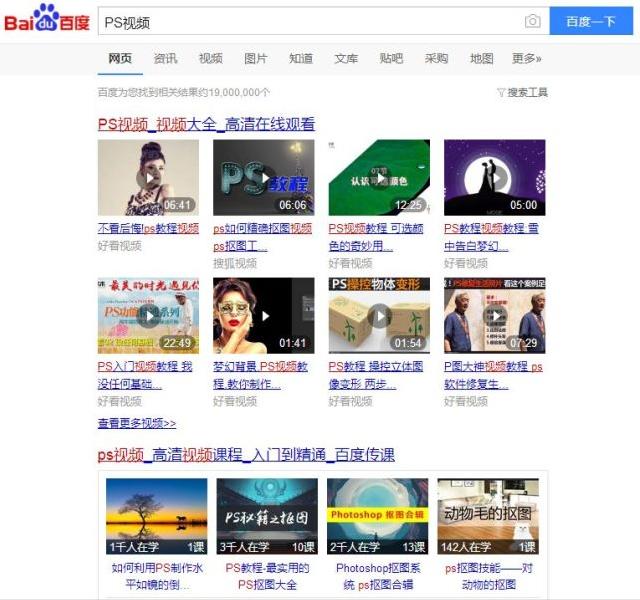Open ps视频_高清视频课程_入门到精通_百度传课 title

click(246, 454)
